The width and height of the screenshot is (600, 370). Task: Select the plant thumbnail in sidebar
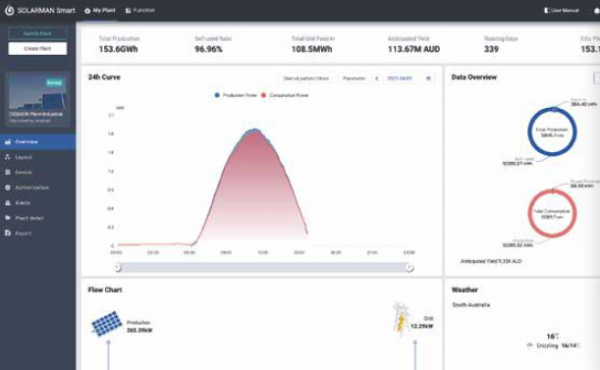(x=38, y=99)
